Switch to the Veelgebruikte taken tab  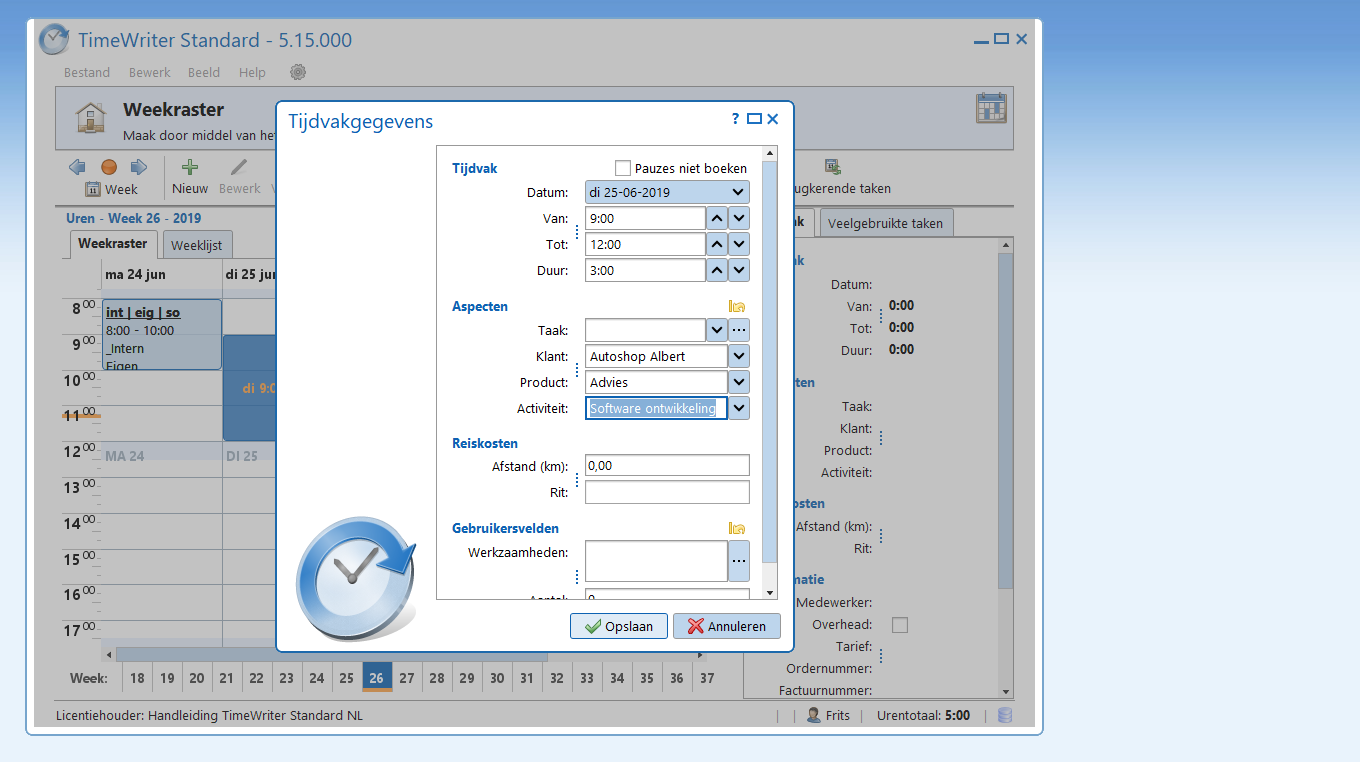point(886,223)
